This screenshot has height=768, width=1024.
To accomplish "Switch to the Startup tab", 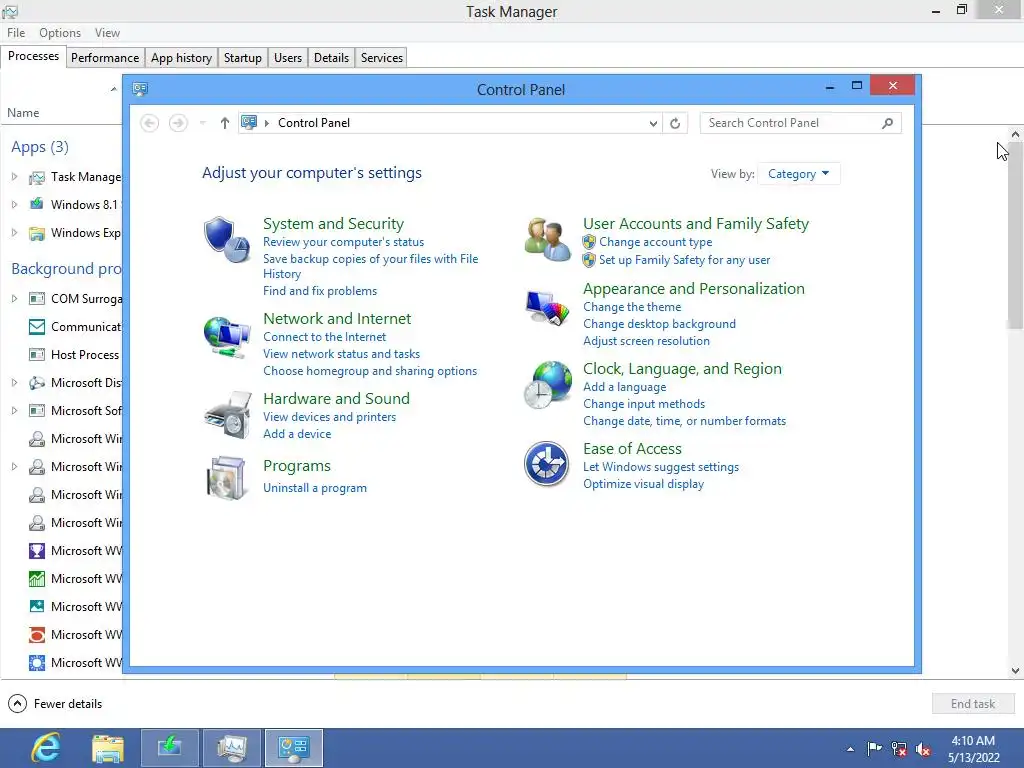I will click(x=242, y=57).
